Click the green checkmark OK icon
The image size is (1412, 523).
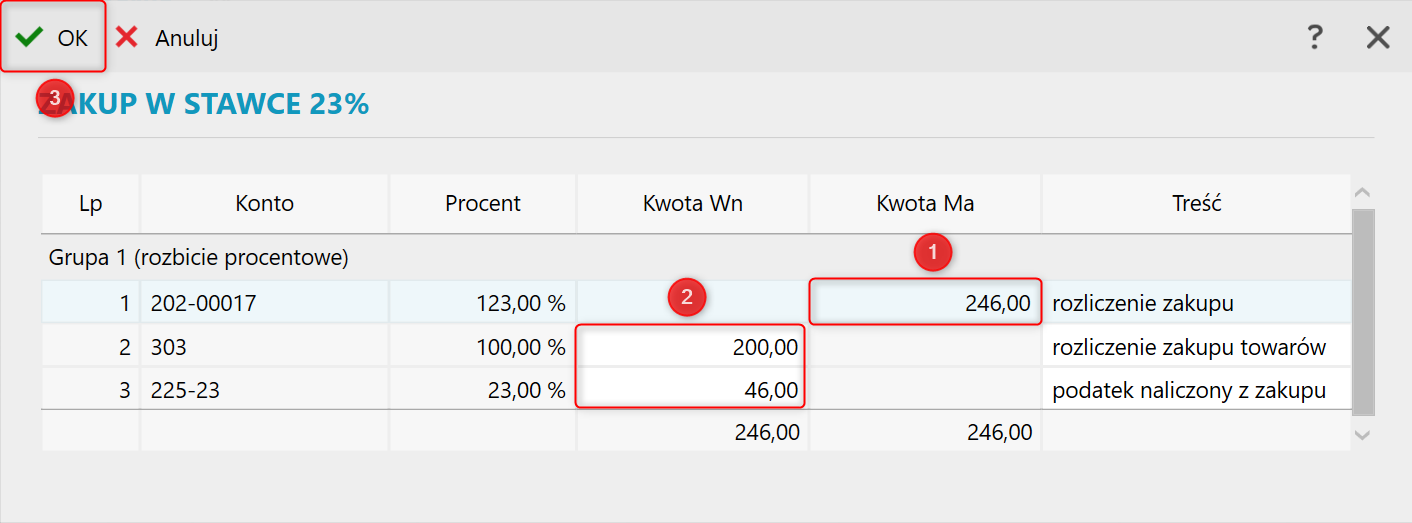point(29,38)
